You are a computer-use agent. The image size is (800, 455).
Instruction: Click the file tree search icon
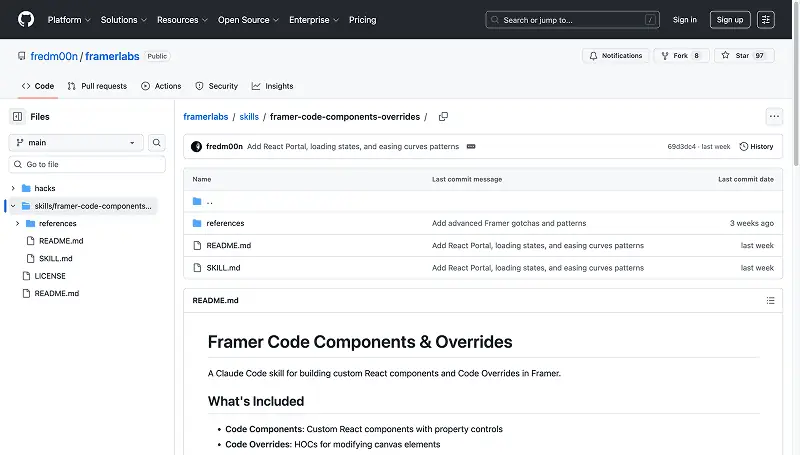tap(157, 143)
